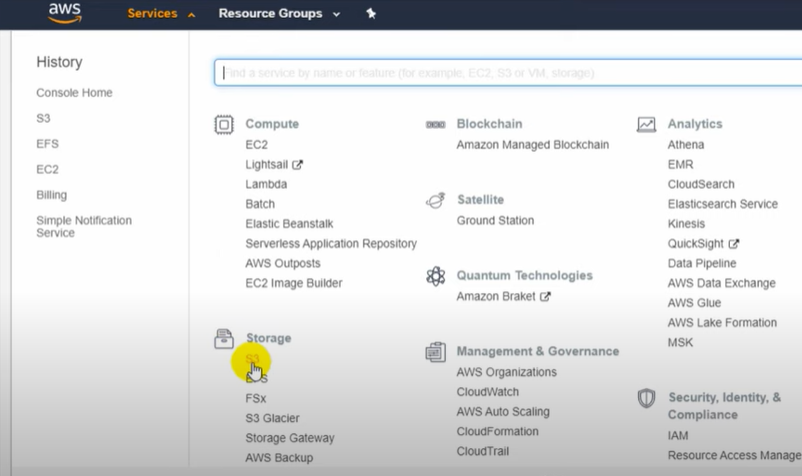Open CloudWatch service link
Viewport: 802px width, 476px height.
tap(489, 392)
